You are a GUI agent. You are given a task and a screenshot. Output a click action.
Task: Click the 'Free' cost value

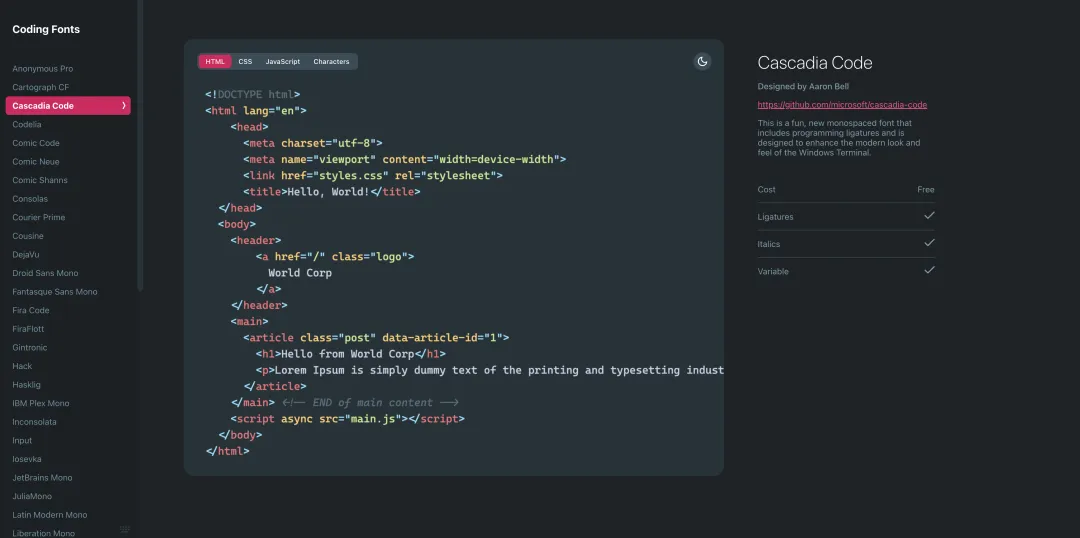[926, 189]
